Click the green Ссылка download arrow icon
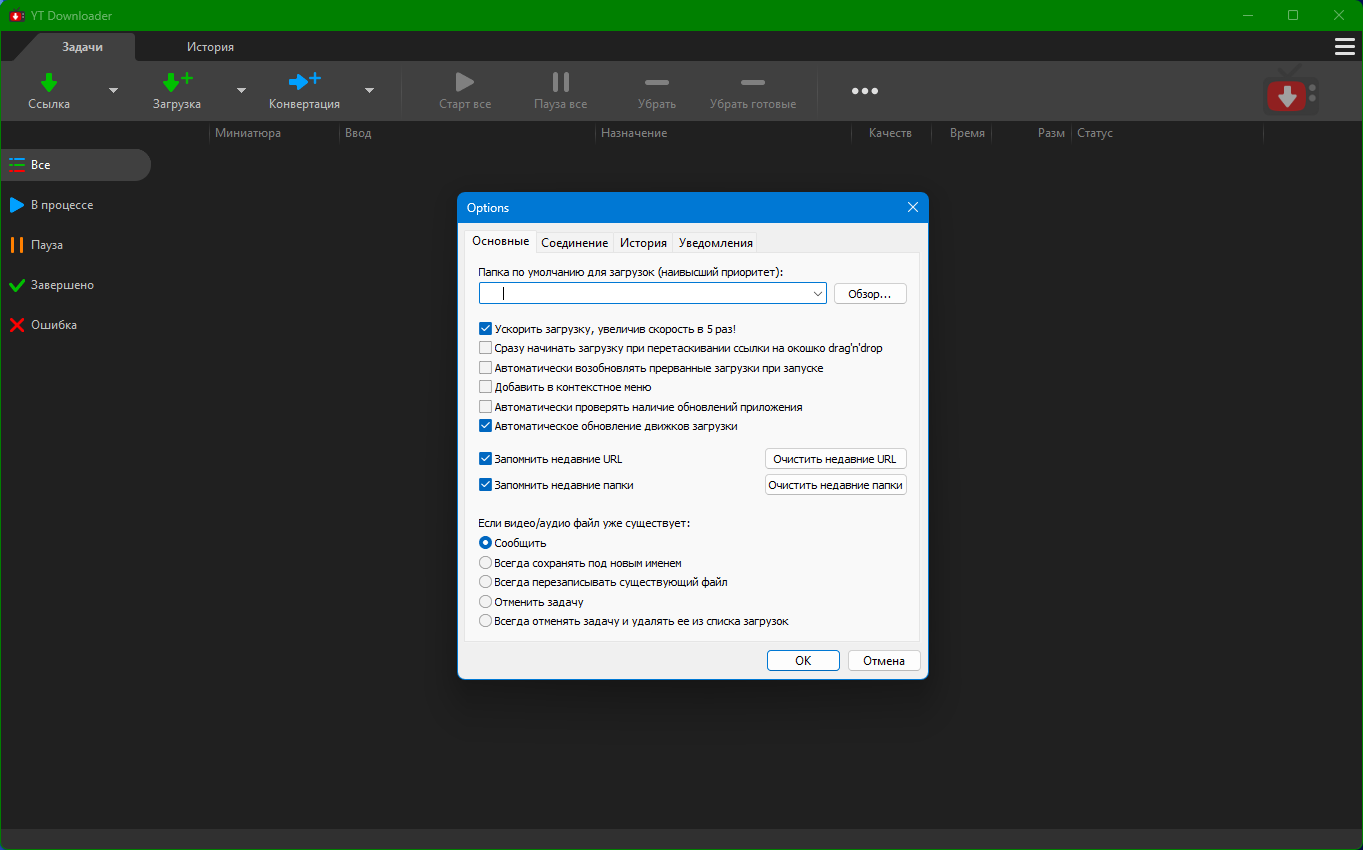Image resolution: width=1363 pixels, height=850 pixels. [x=49, y=82]
